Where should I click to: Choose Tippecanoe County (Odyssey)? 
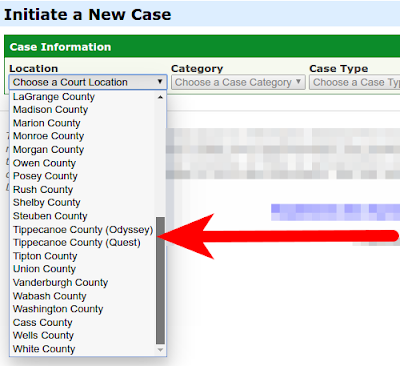(83, 230)
